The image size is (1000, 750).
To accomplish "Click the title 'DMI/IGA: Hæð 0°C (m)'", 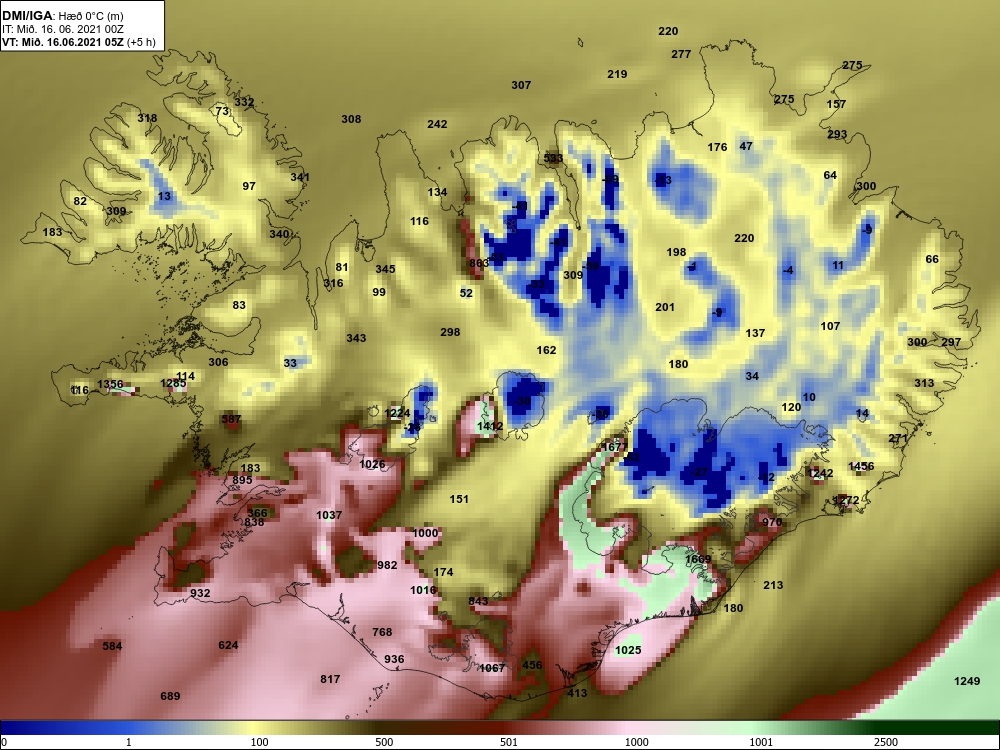I will (x=63, y=15).
